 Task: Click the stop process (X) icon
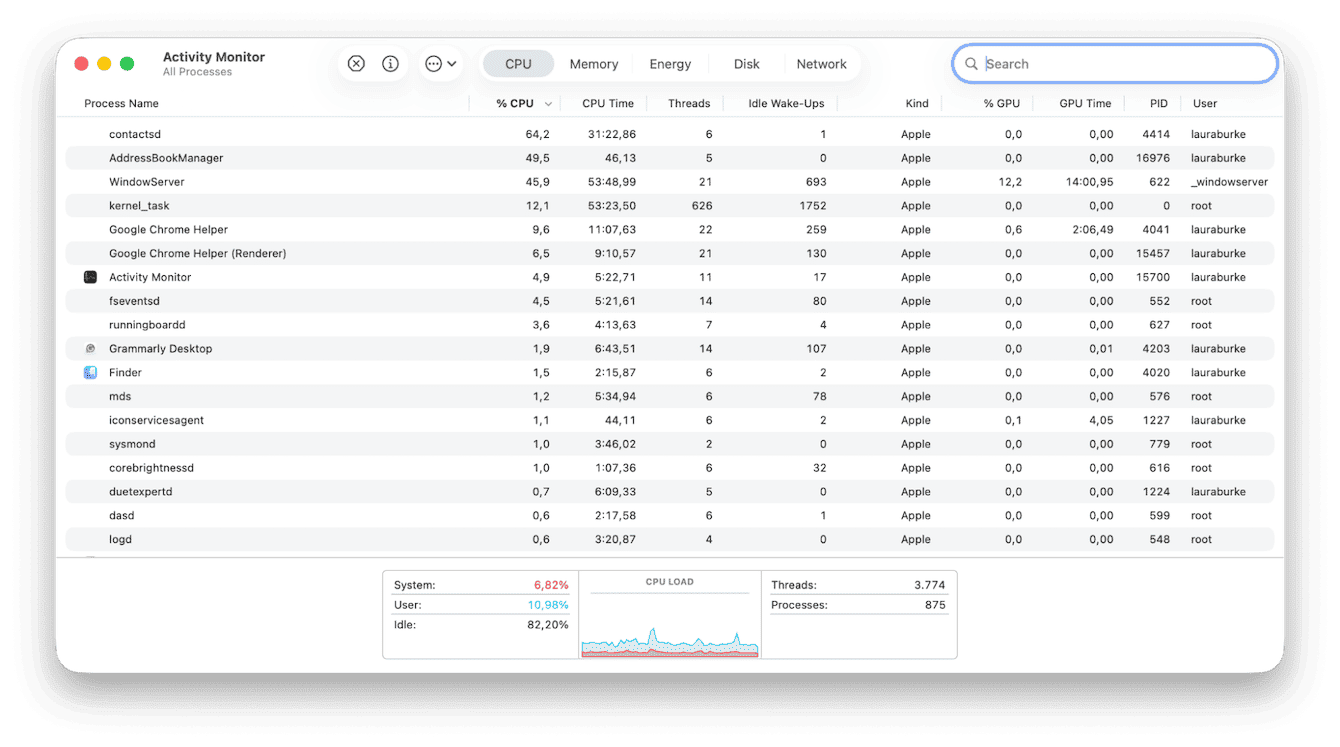[x=356, y=63]
